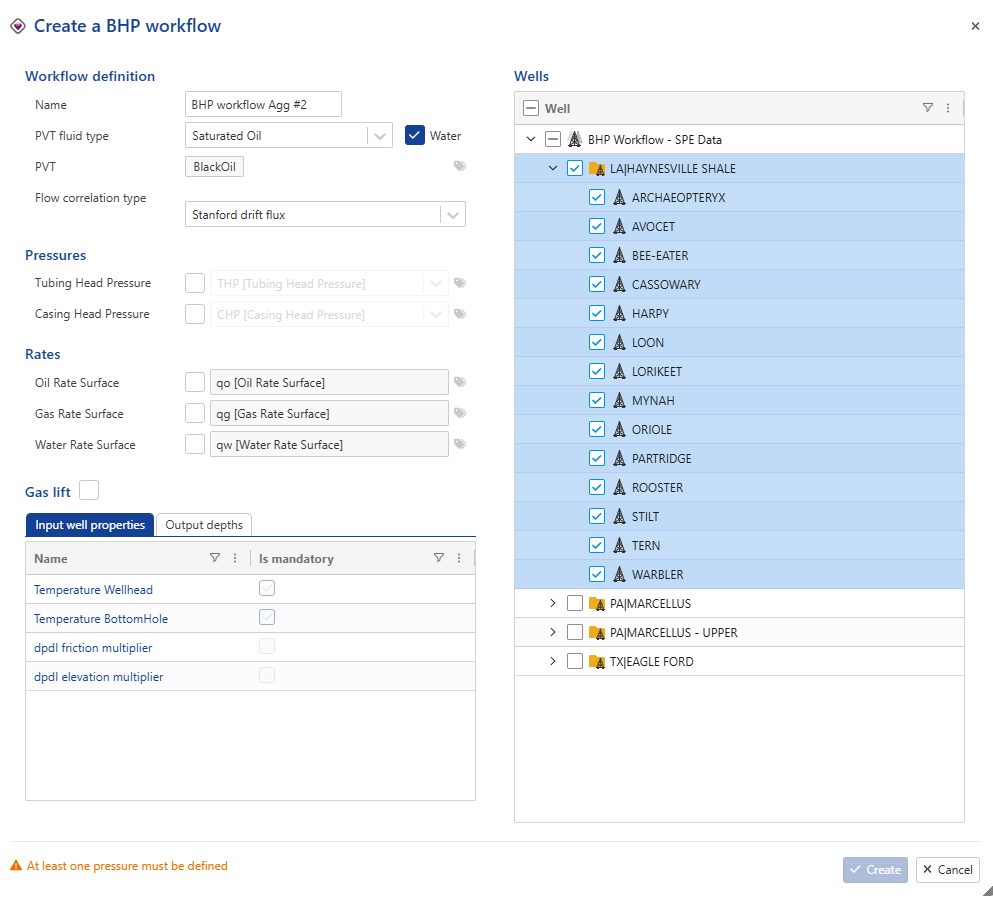Open the Is mandatory column options menu
This screenshot has width=993, height=898.
459,558
